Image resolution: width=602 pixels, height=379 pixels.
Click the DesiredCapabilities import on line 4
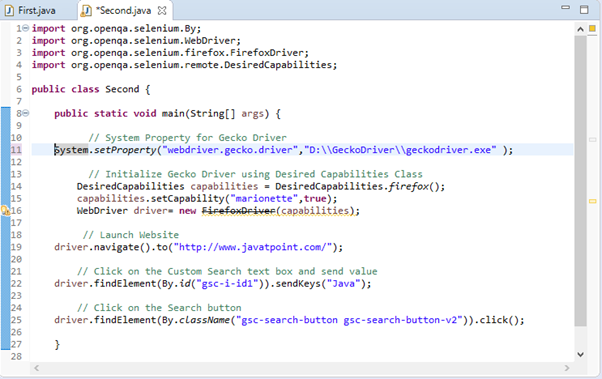click(184, 65)
